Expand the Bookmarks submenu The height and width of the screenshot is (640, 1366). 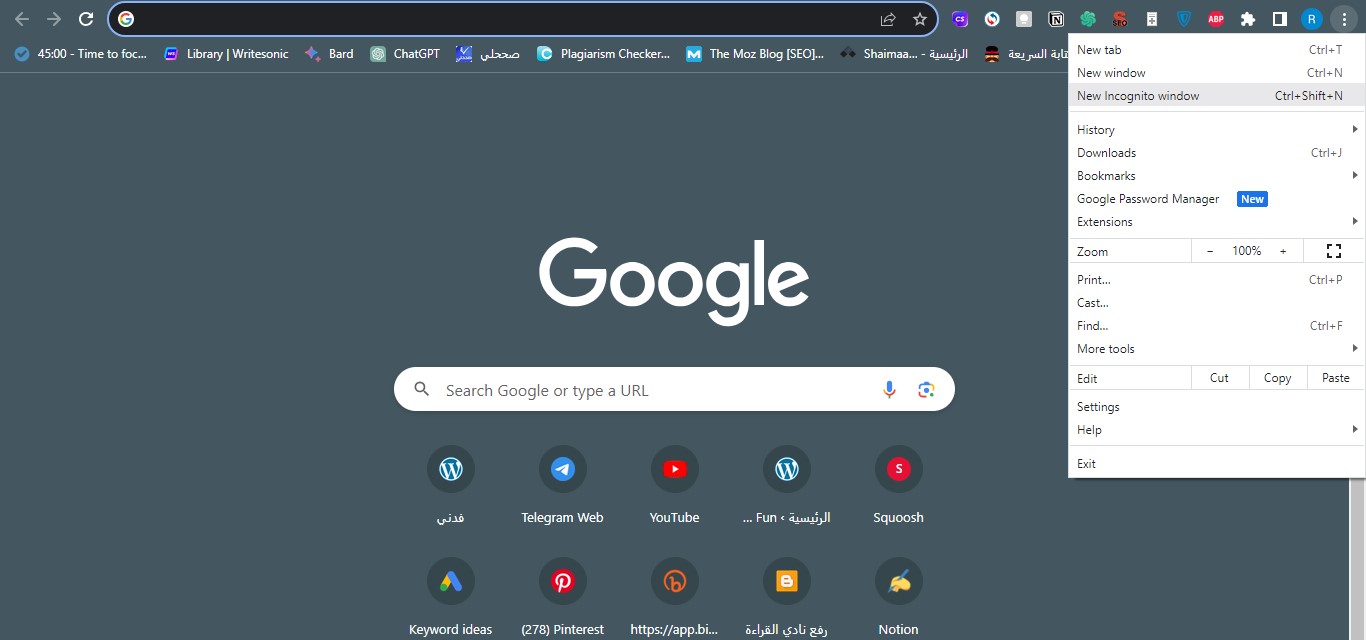coord(1217,176)
